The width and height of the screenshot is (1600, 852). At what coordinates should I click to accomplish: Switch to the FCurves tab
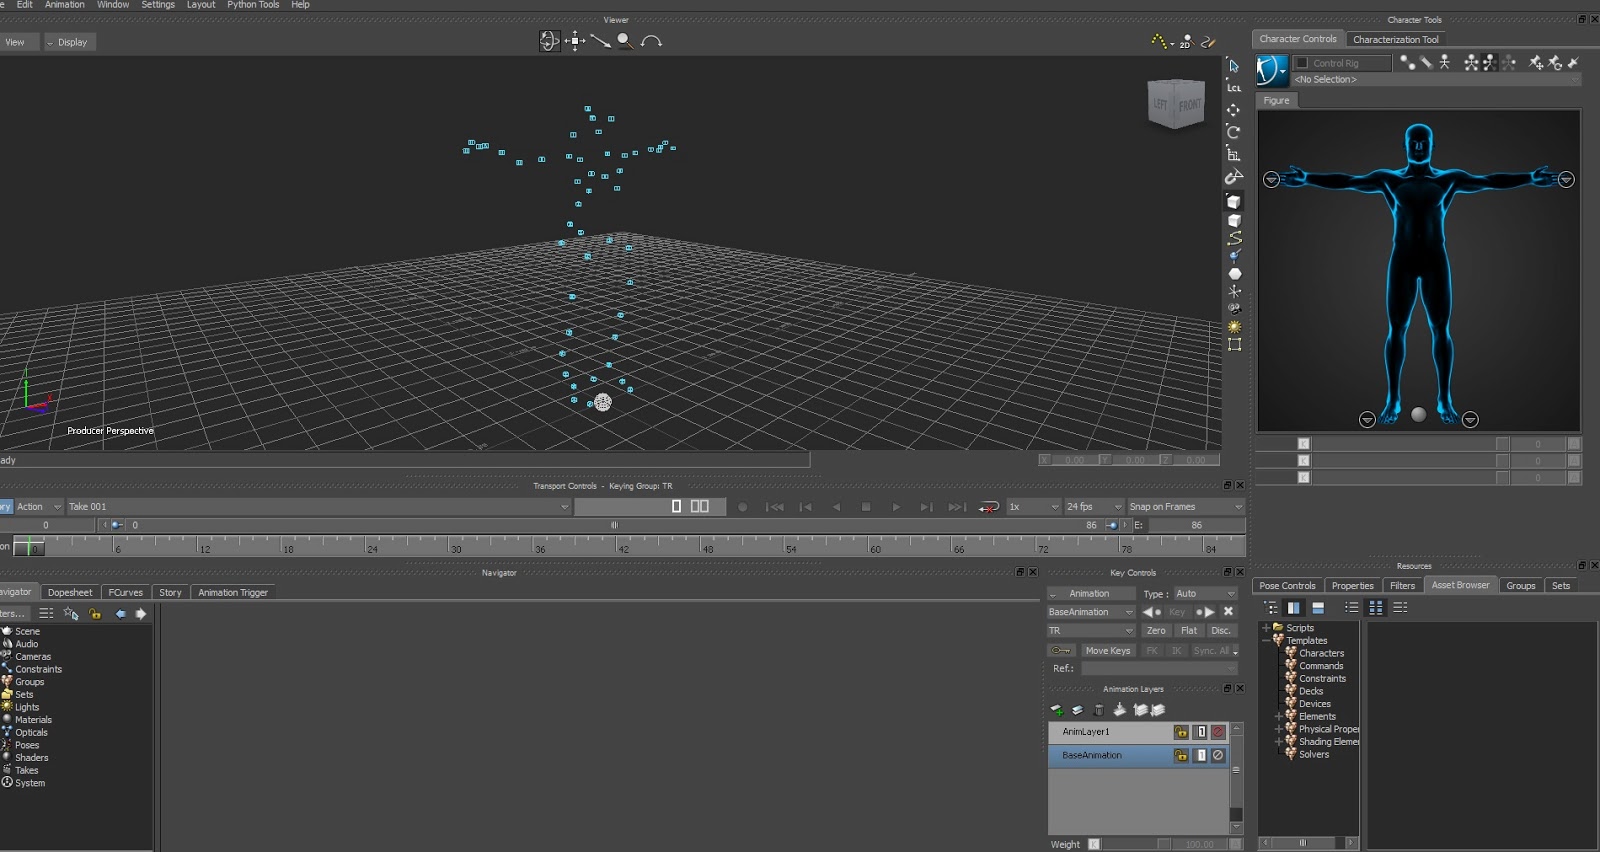[126, 592]
